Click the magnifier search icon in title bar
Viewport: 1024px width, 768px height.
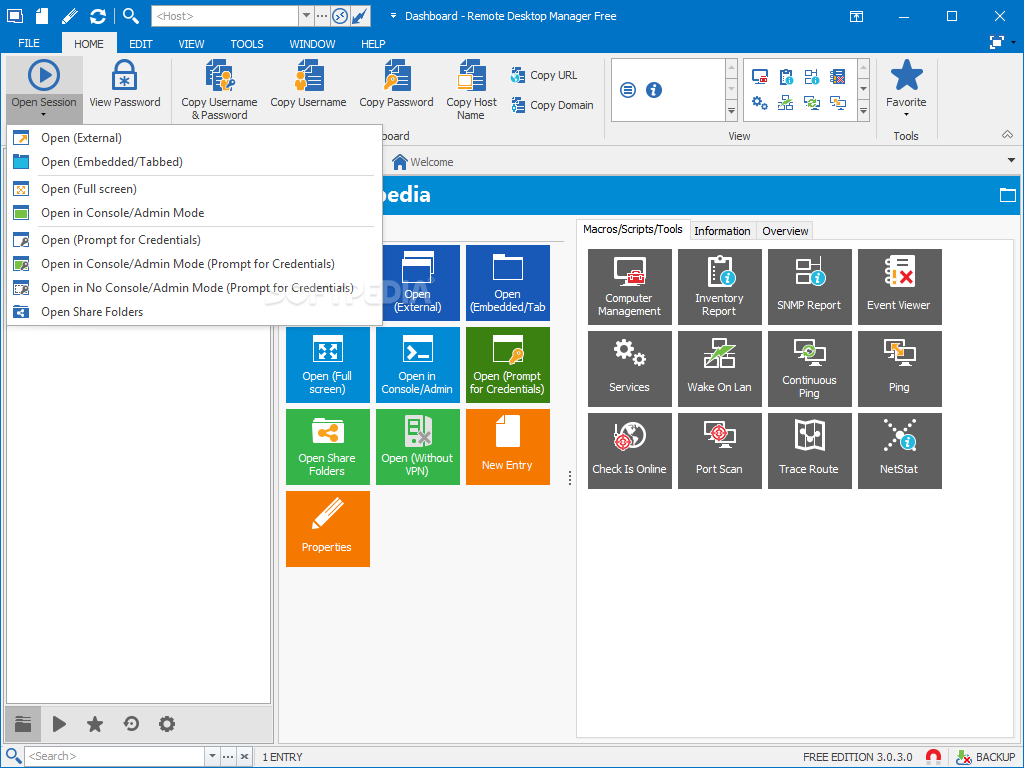coord(131,16)
